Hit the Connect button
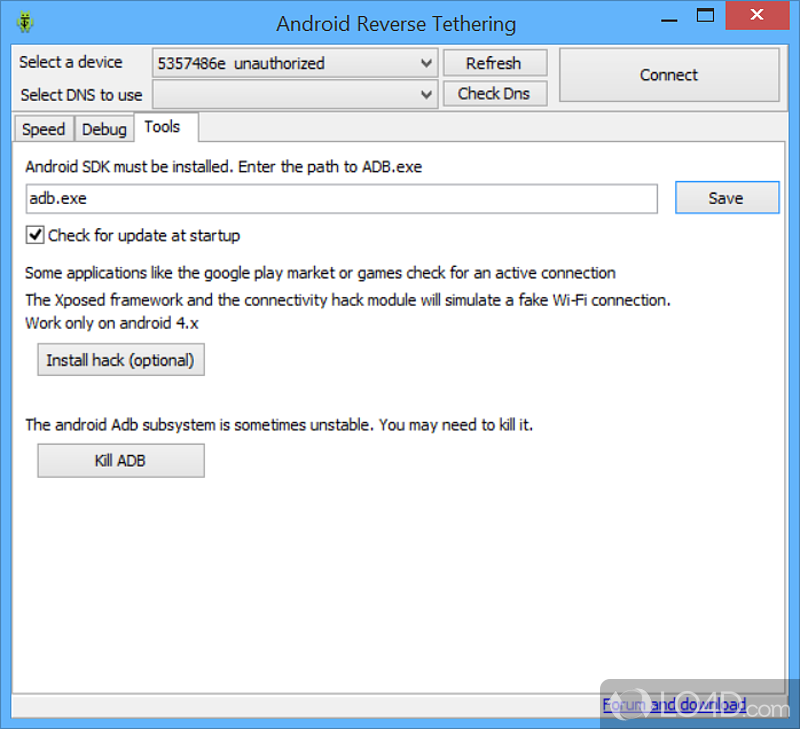Screen dimensions: 800x729 tap(668, 75)
